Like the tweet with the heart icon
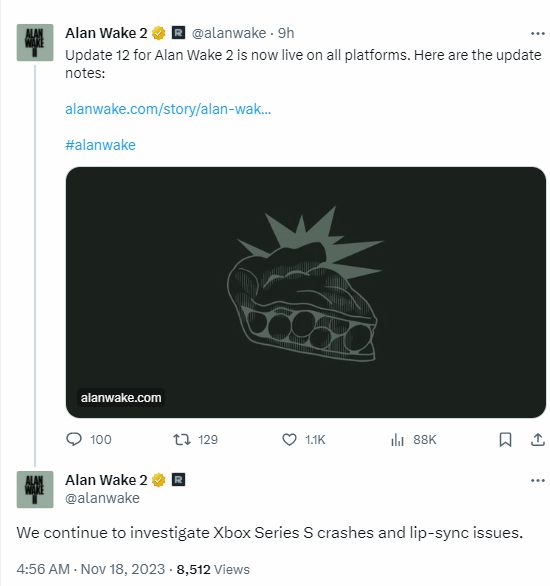 pos(289,440)
